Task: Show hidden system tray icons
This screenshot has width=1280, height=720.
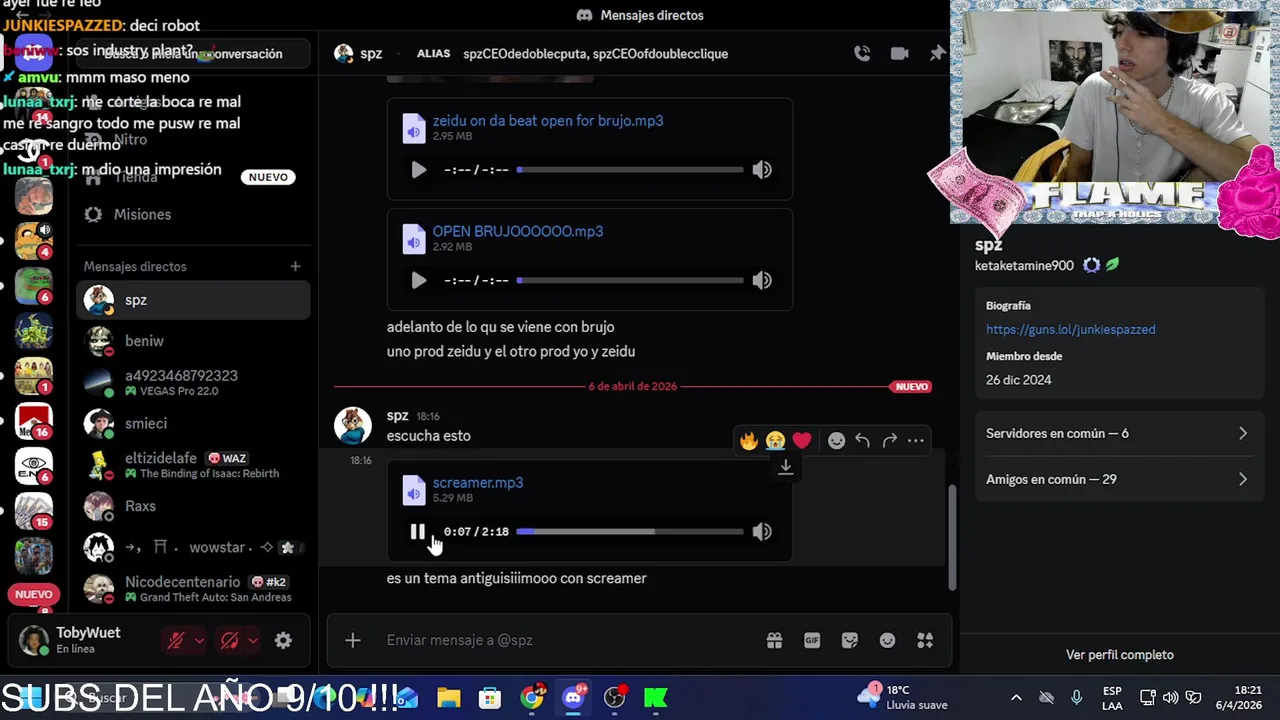Action: (x=1016, y=698)
